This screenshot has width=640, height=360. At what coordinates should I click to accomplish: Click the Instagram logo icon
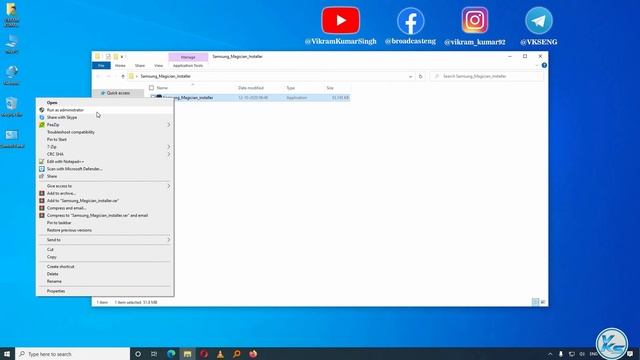[x=475, y=20]
